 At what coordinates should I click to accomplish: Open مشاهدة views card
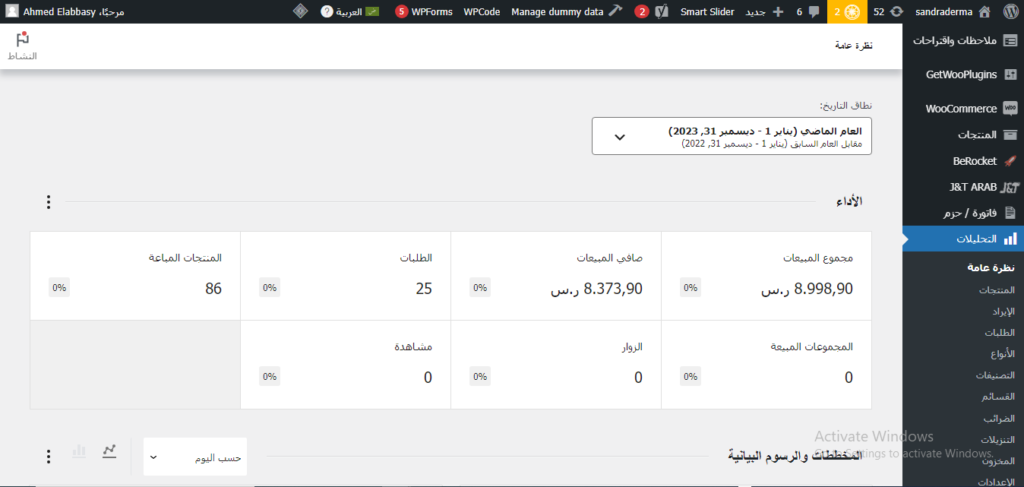[x=345, y=365]
